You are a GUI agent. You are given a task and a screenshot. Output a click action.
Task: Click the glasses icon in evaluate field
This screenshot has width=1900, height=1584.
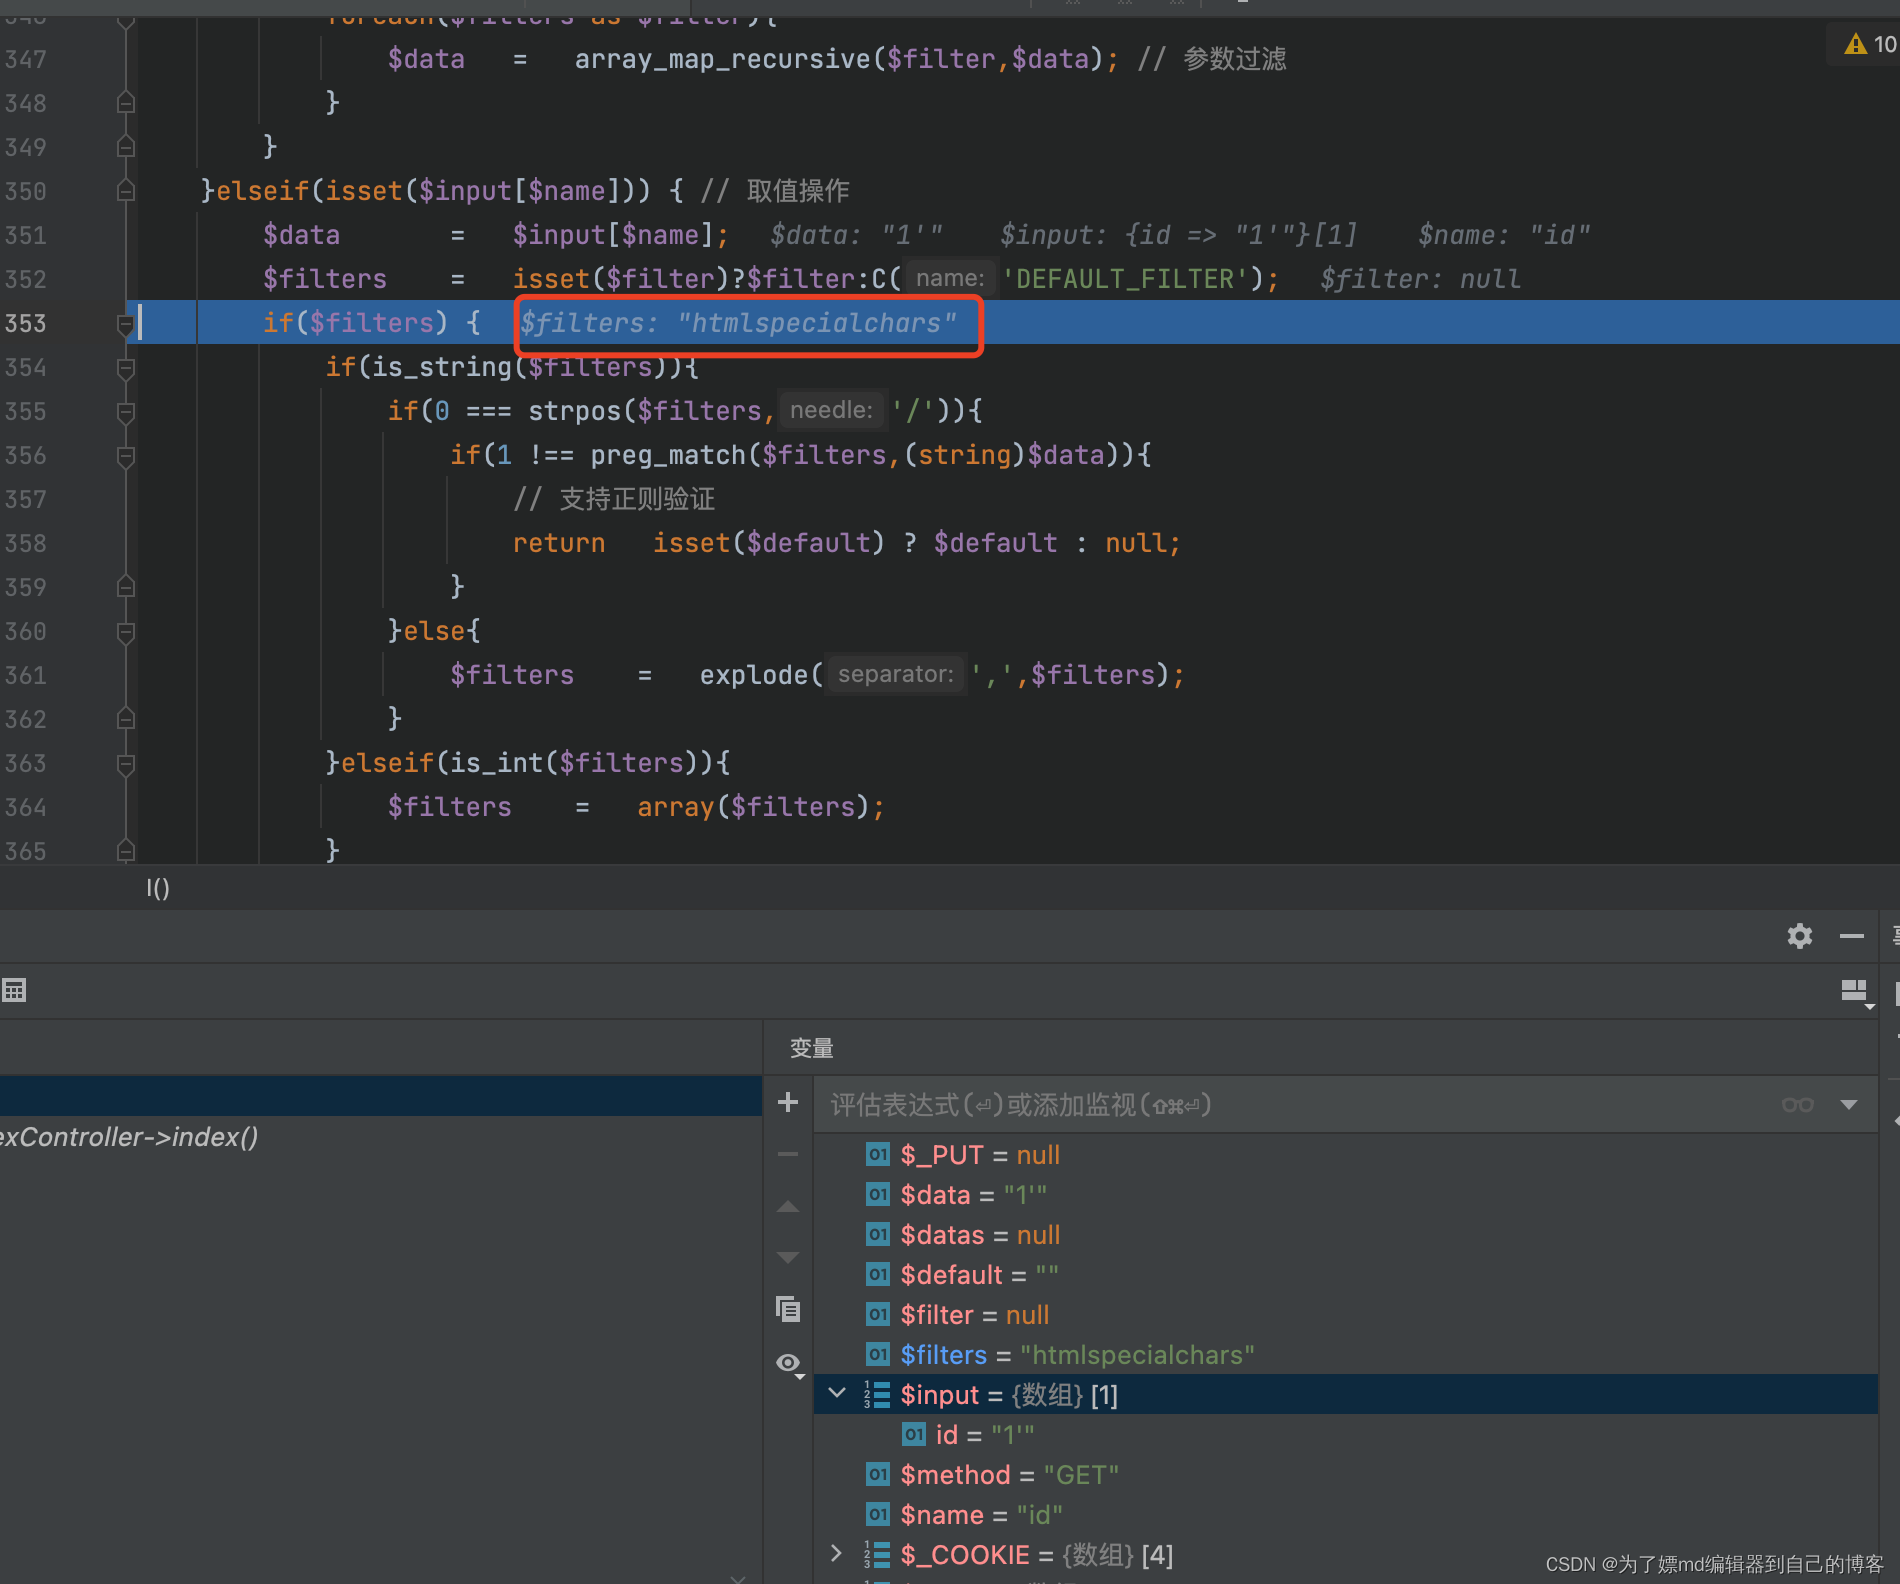1797,1105
